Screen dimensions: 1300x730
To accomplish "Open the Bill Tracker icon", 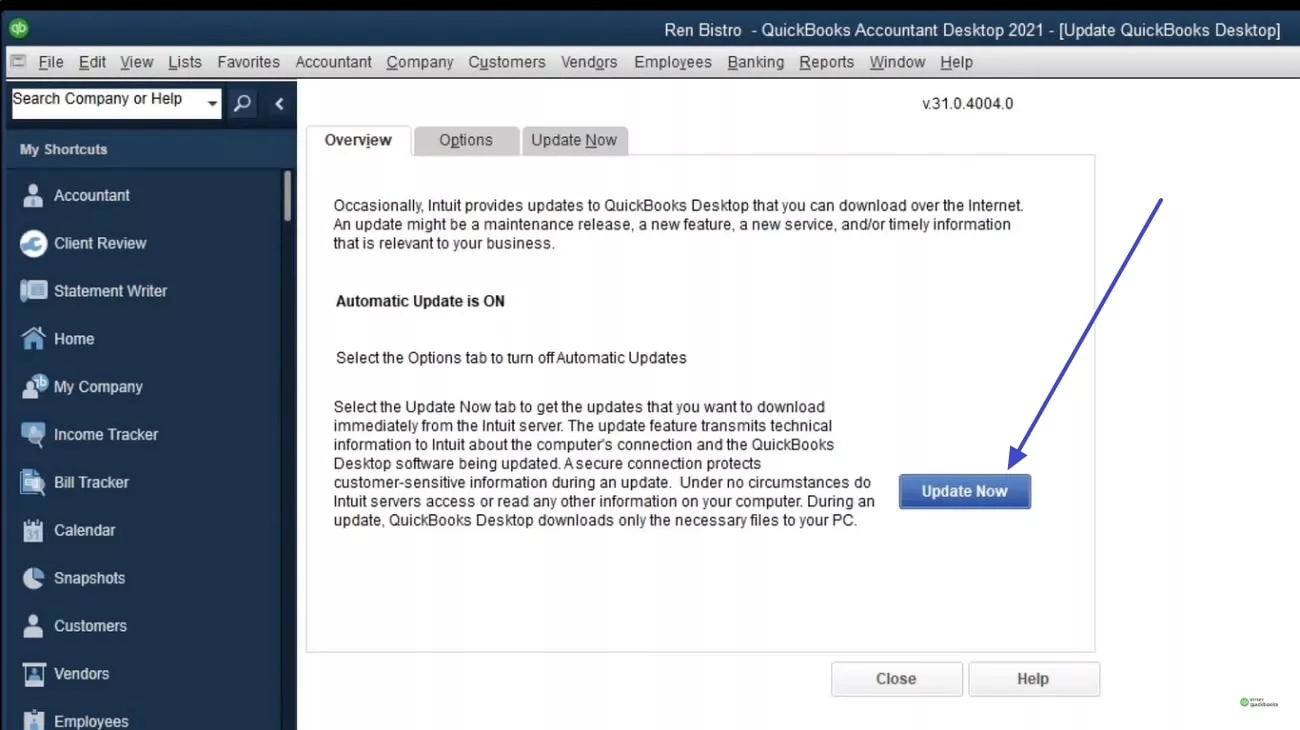I will tap(34, 482).
